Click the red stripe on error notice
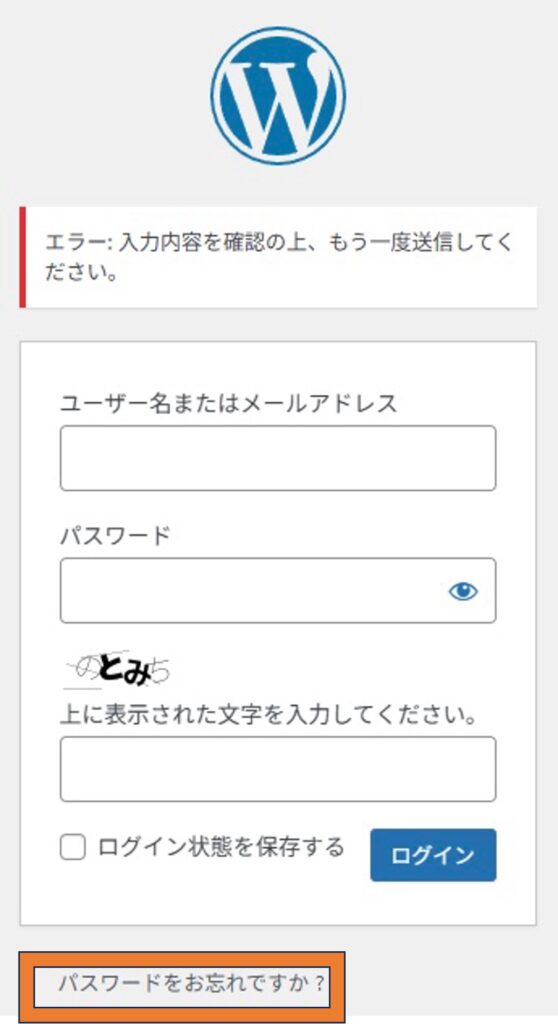 pyautogui.click(x=23, y=257)
